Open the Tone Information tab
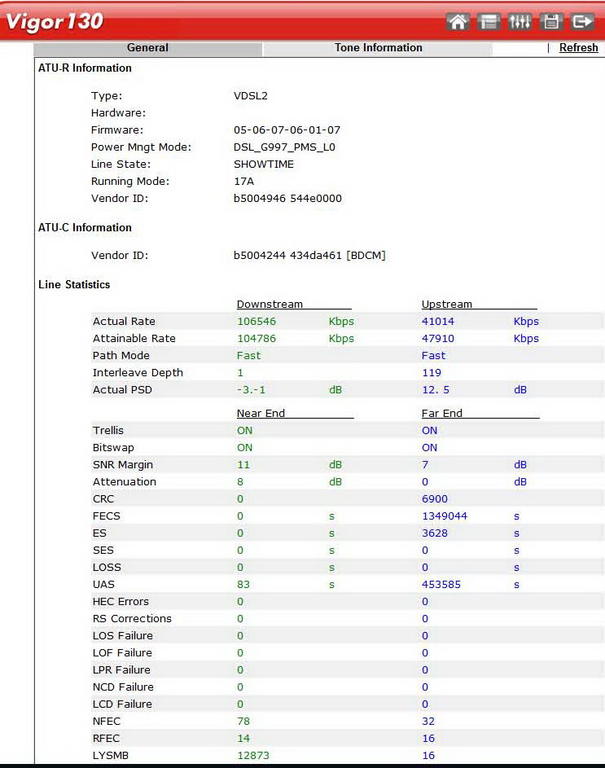The height and width of the screenshot is (768, 605). [378, 48]
